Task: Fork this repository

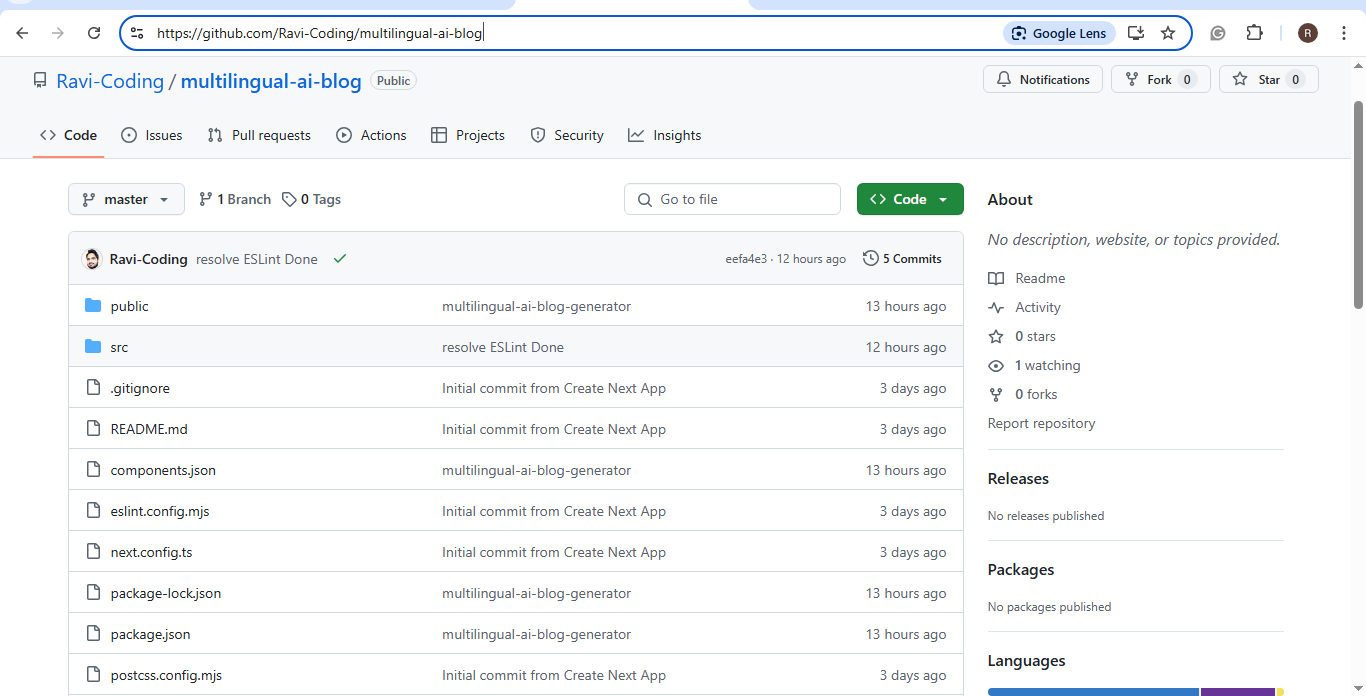Action: point(1161,79)
